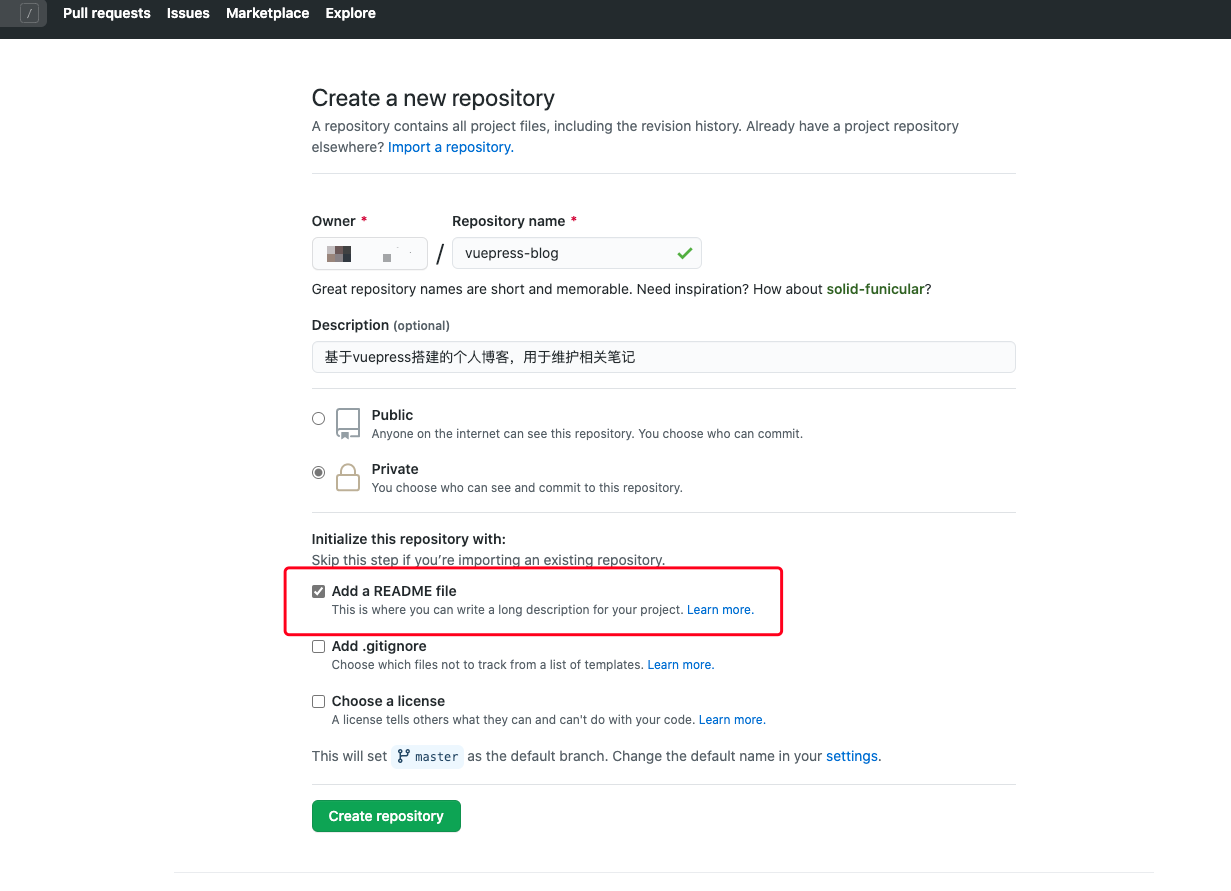Click the green checkmark in repository name
Image resolution: width=1231 pixels, height=891 pixels.
pos(684,254)
